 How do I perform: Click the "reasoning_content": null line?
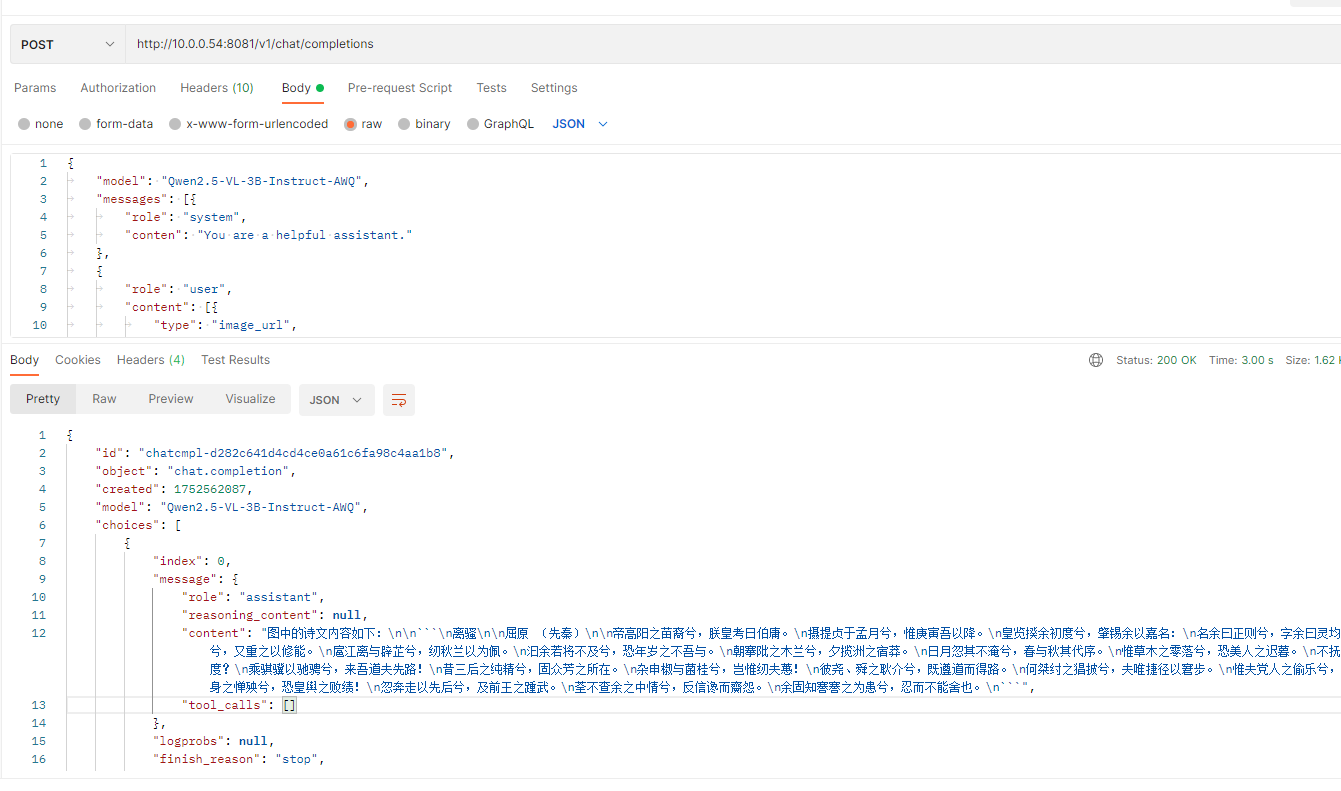click(x=275, y=615)
